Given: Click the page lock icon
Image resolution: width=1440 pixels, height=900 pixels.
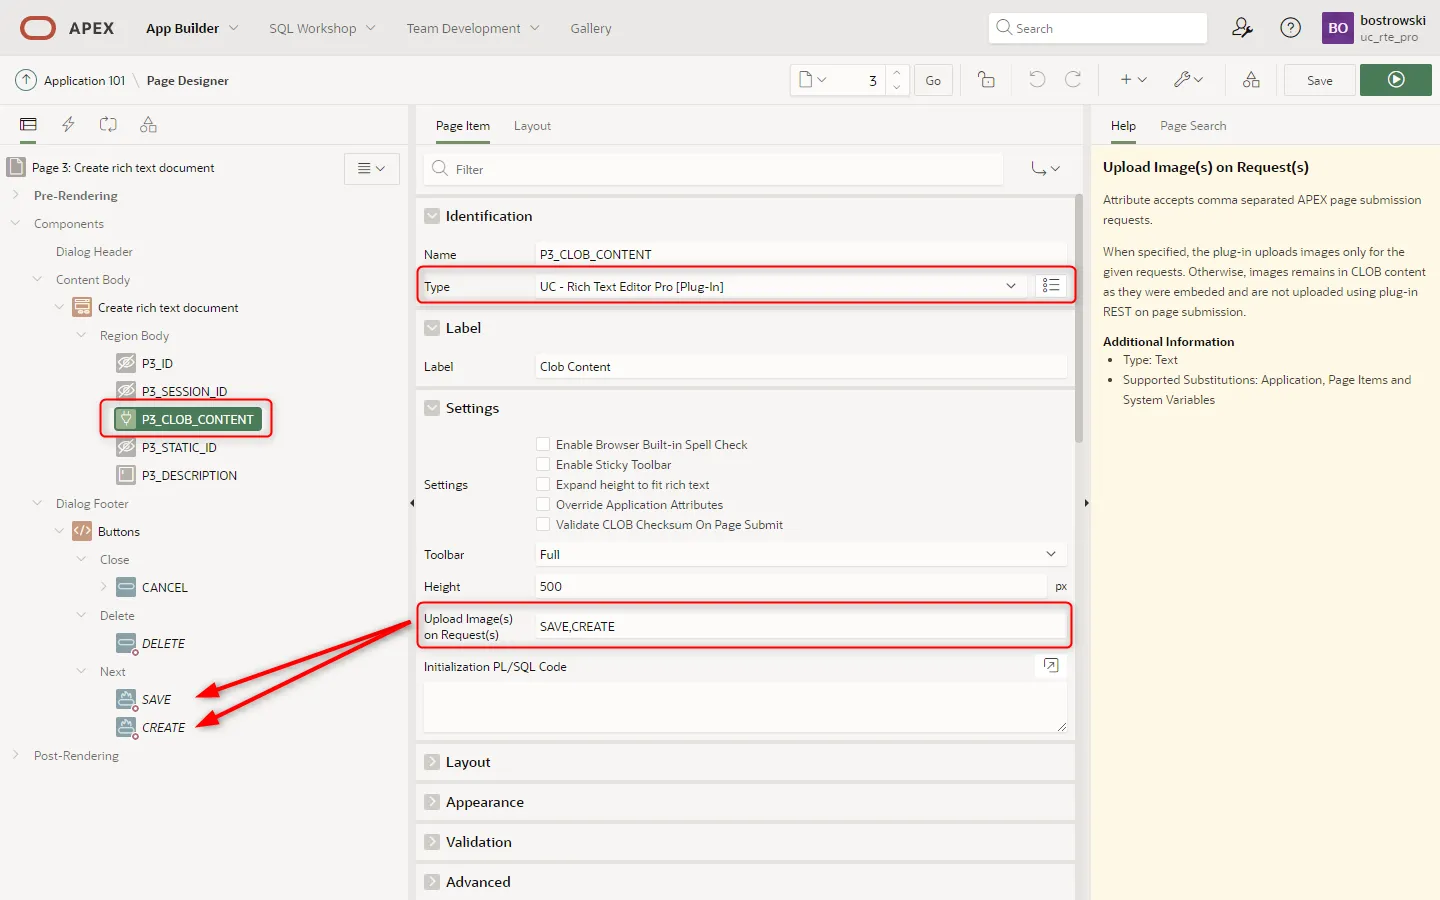Looking at the screenshot, I should click(986, 80).
